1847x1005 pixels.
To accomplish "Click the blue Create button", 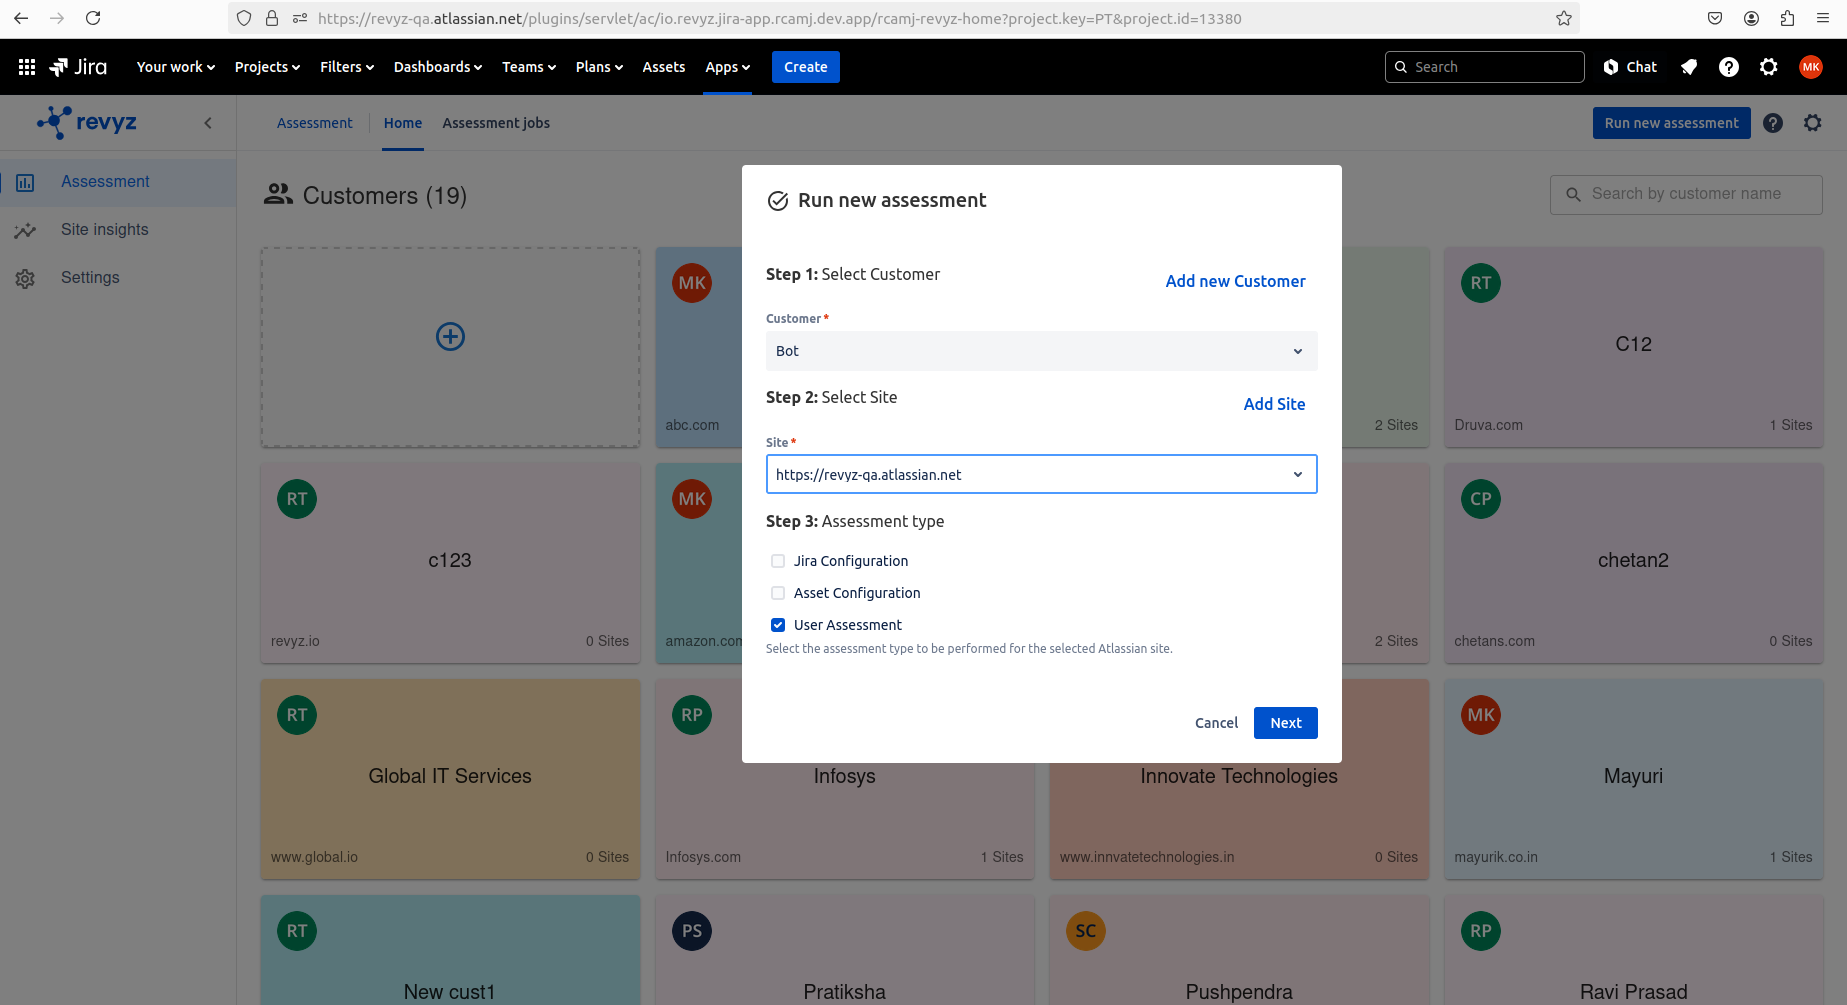I will [x=805, y=67].
